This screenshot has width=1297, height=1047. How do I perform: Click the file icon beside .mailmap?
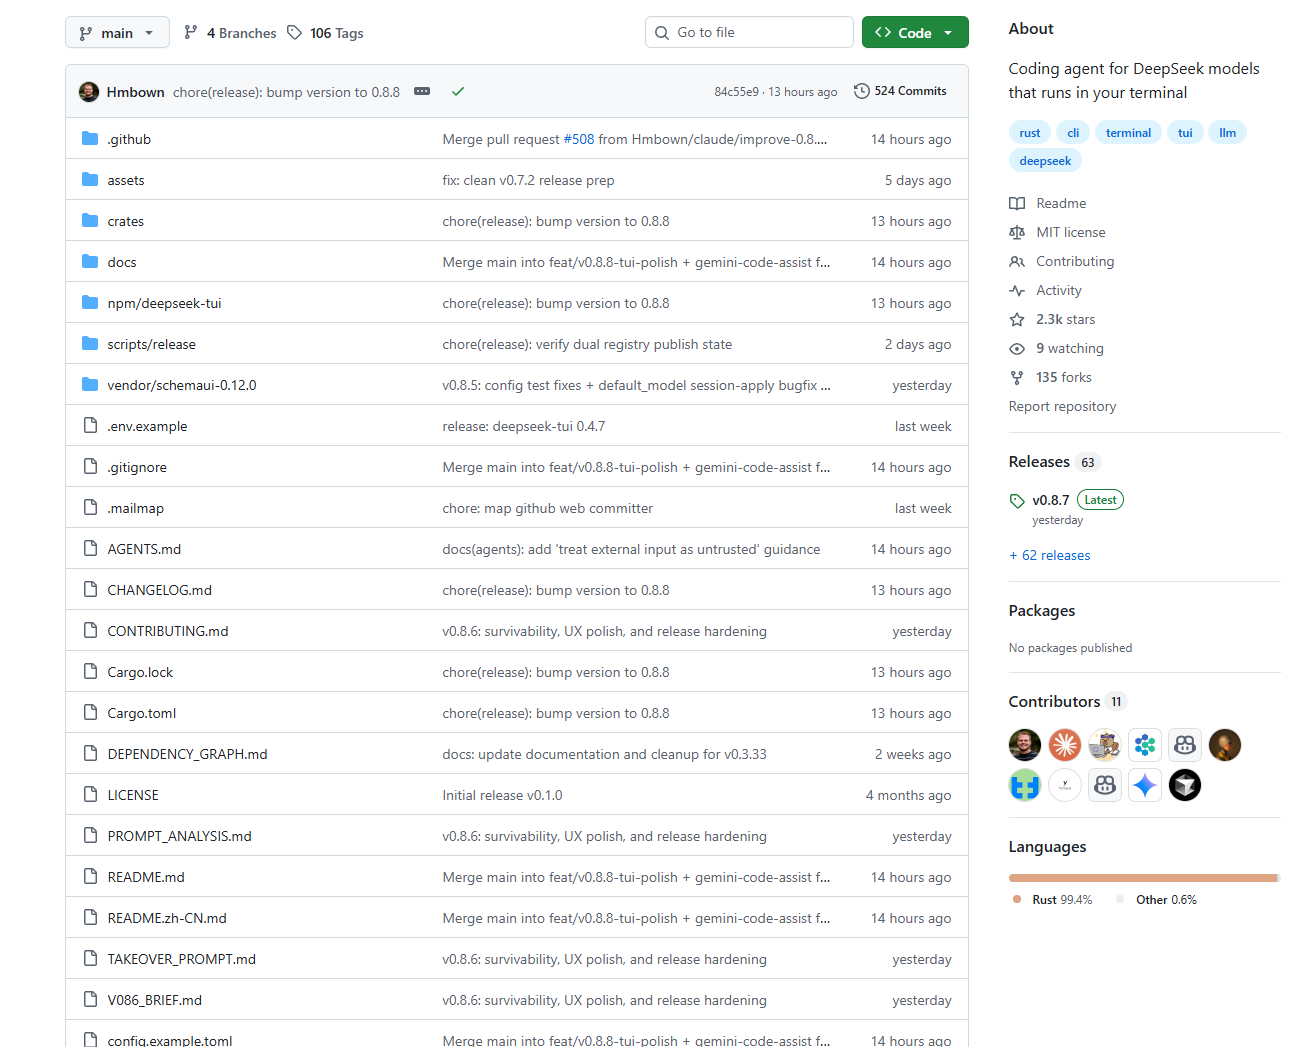click(90, 508)
